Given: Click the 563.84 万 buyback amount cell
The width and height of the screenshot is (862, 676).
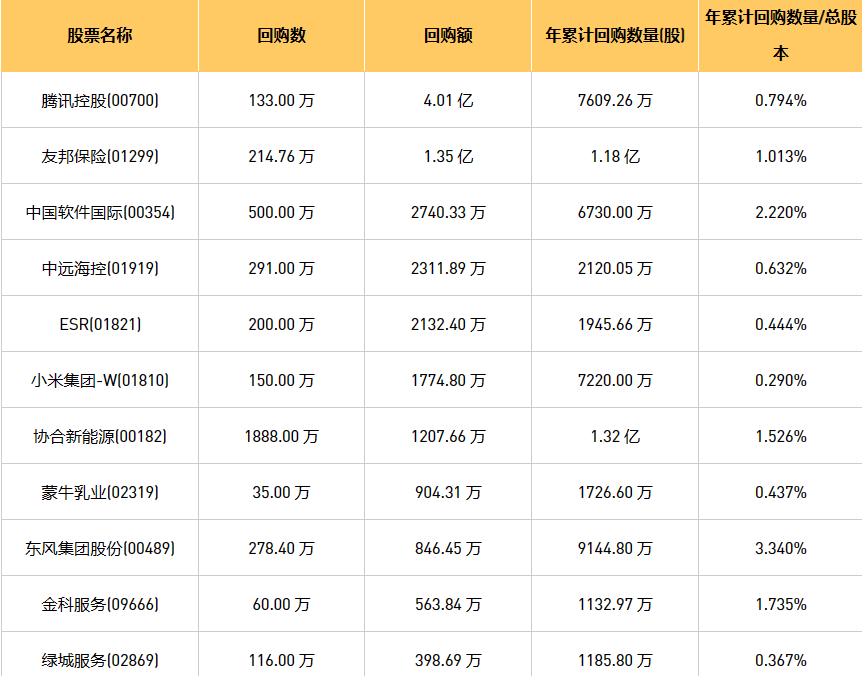Looking at the screenshot, I should [448, 605].
